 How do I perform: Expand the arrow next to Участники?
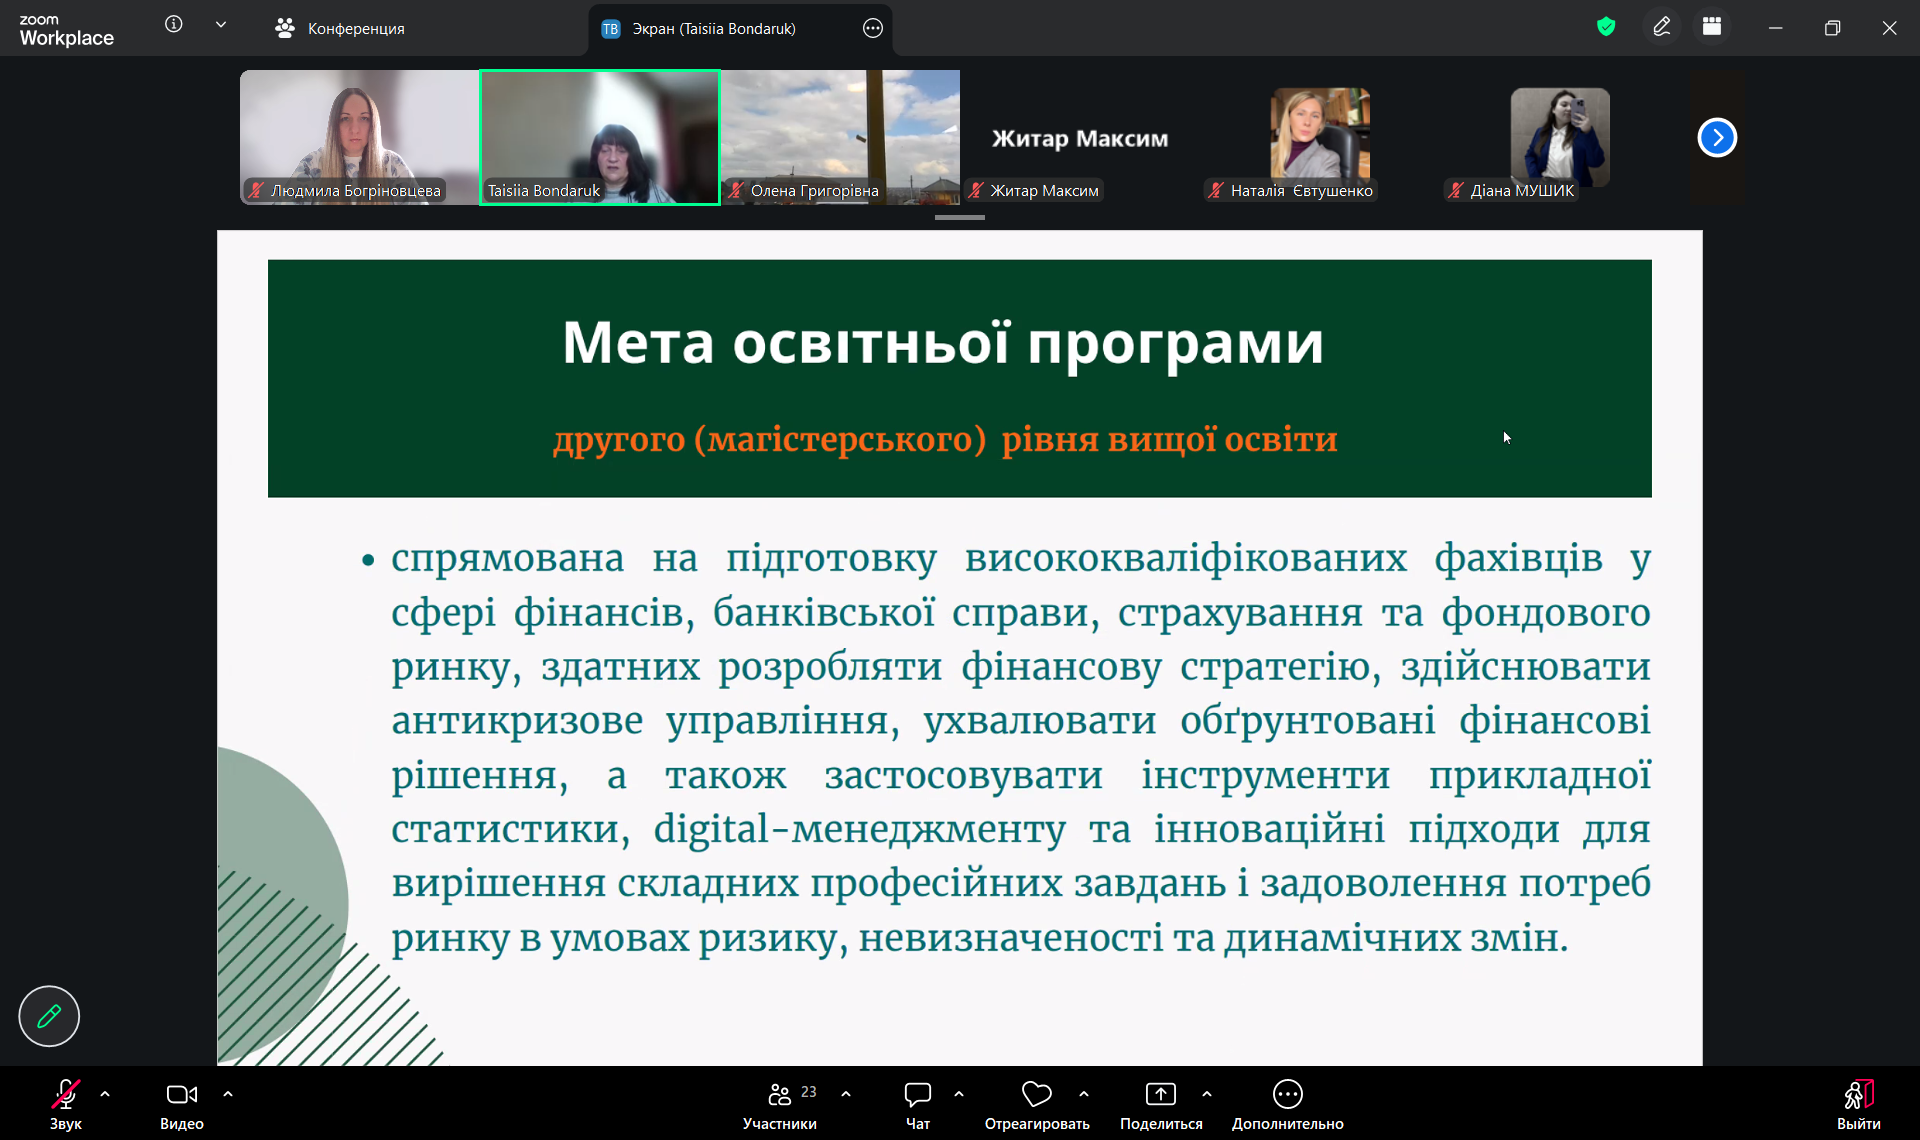tap(846, 1094)
